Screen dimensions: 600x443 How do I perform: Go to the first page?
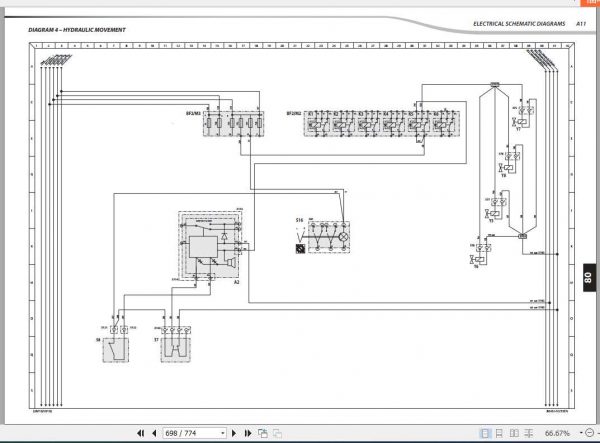click(140, 433)
